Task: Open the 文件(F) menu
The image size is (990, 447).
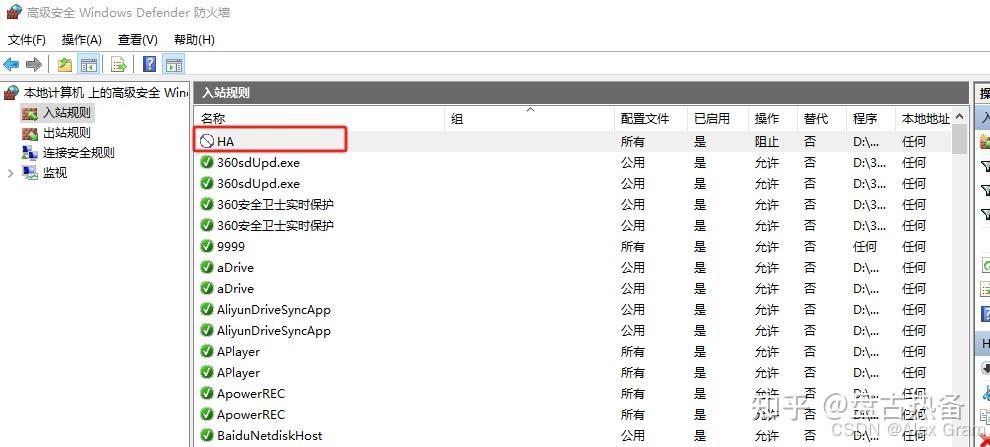Action: [x=27, y=40]
